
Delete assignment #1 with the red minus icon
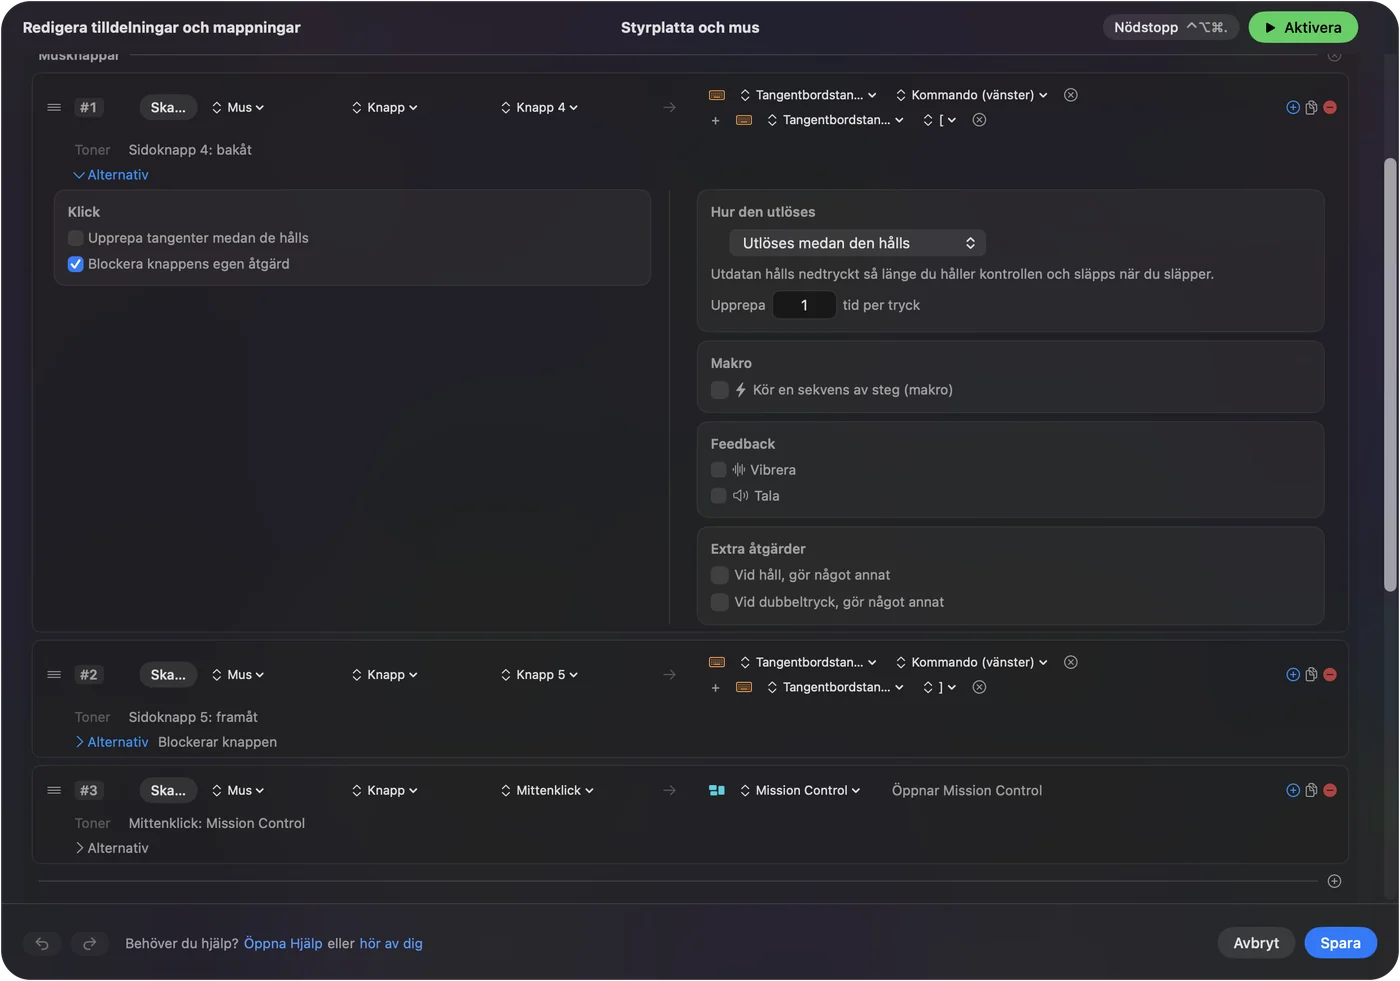point(1330,108)
